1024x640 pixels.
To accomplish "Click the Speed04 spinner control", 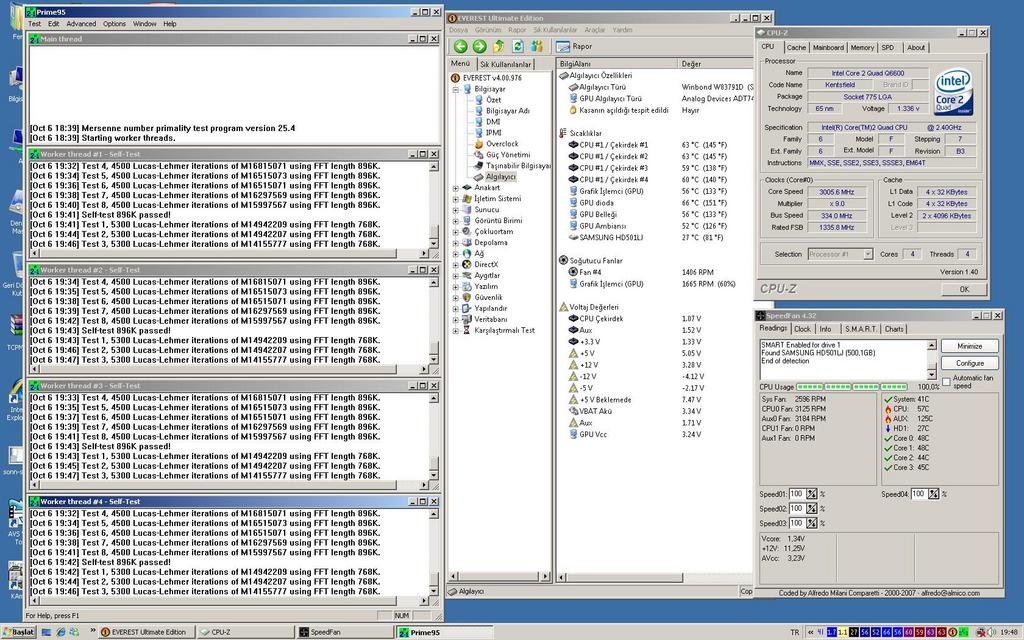I will point(934,494).
